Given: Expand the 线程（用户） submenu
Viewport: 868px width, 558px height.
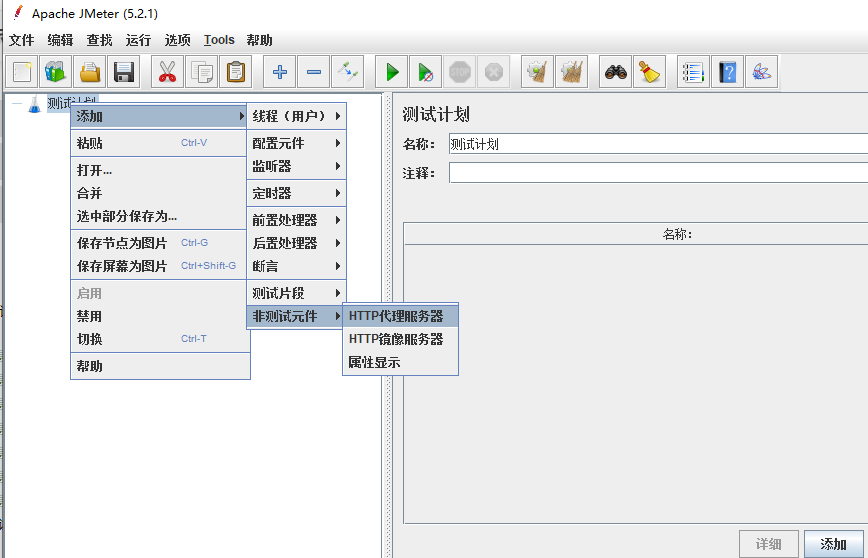Looking at the screenshot, I should (x=296, y=116).
